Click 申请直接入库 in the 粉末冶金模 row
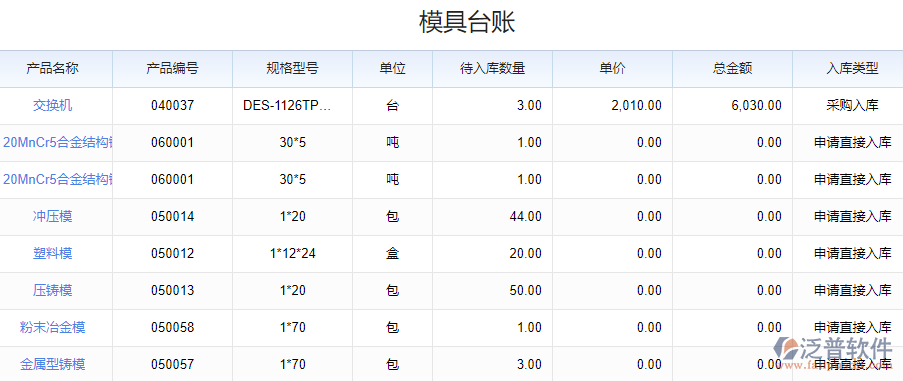Screen dimensions: 903x381 click(x=852, y=327)
